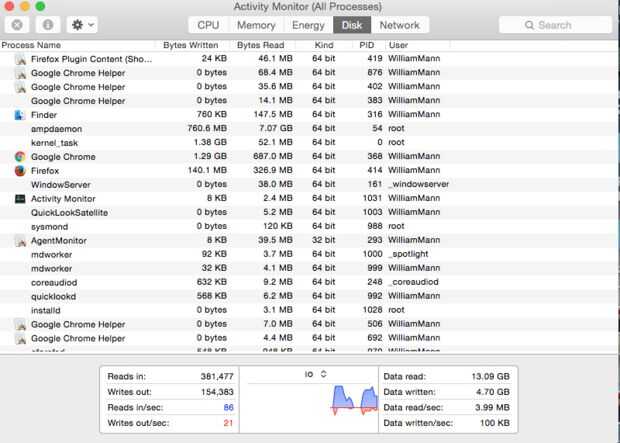Click the Firefox process icon
The width and height of the screenshot is (620, 443).
coord(20,171)
